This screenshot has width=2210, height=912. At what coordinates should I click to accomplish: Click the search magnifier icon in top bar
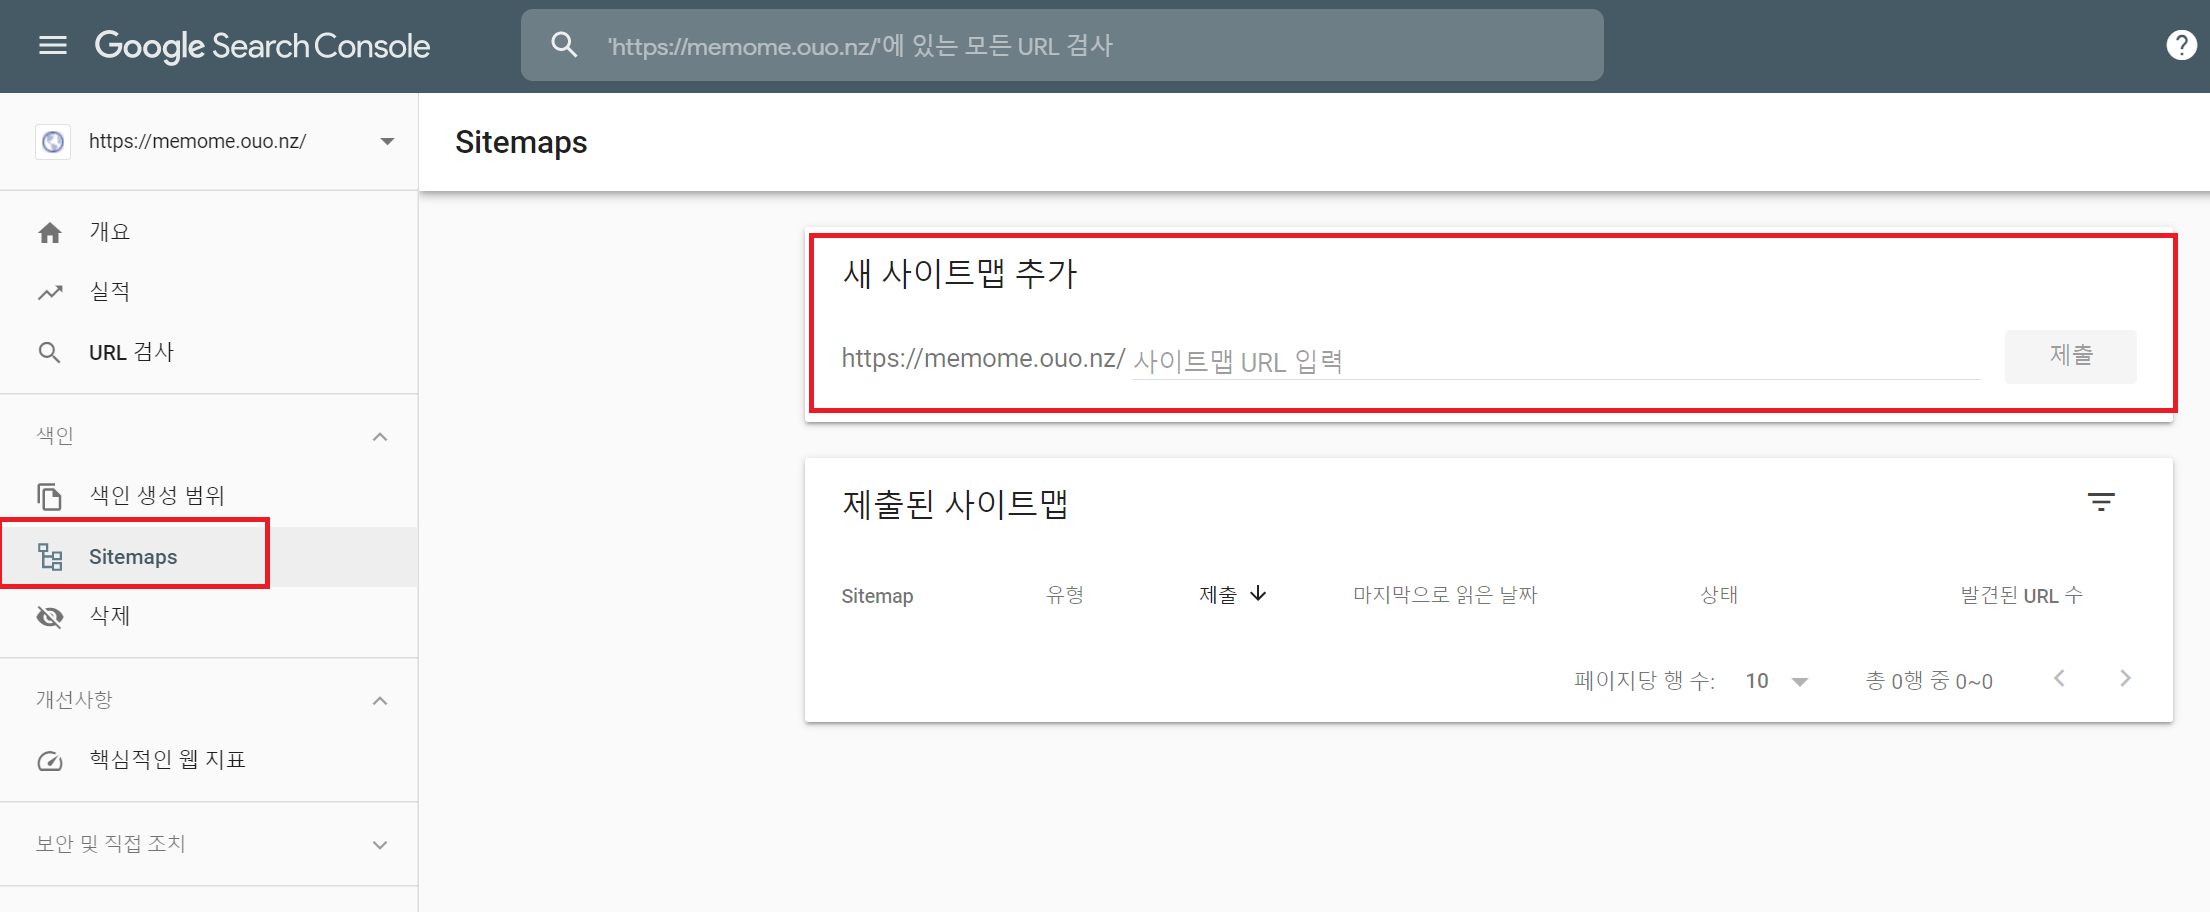[564, 45]
